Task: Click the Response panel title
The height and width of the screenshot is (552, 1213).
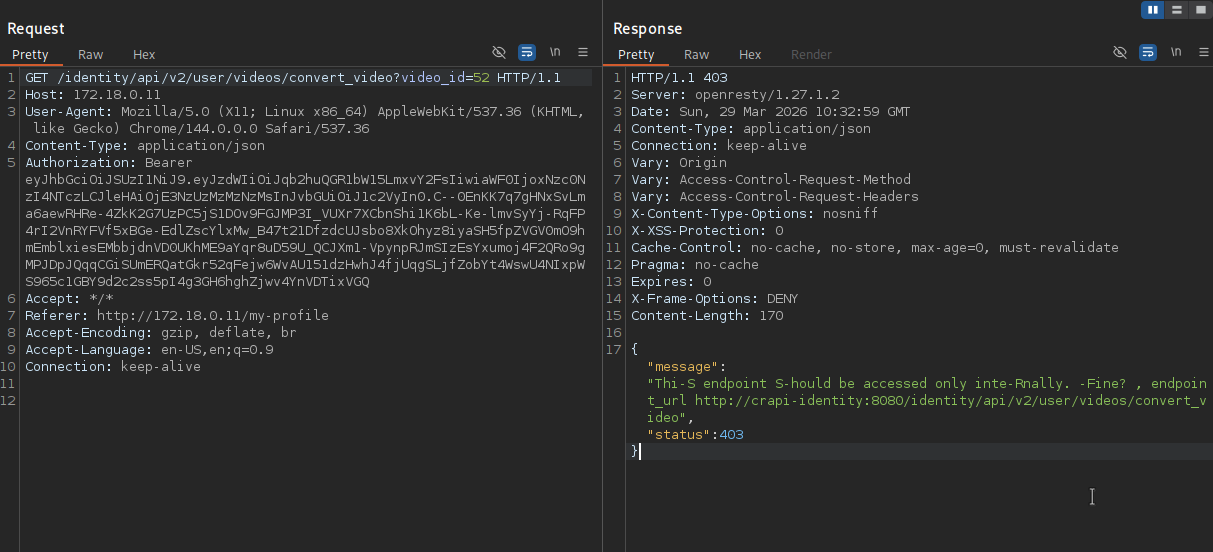Action: coord(648,28)
